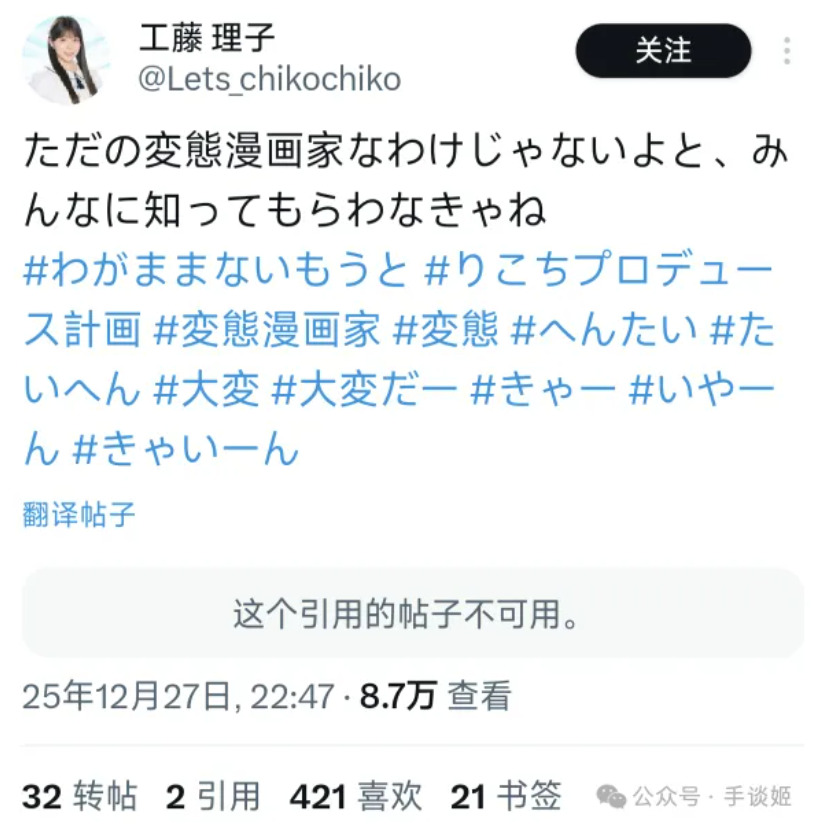View the 32 转帖 reposts list
This screenshot has width=815, height=824.
tap(80, 796)
